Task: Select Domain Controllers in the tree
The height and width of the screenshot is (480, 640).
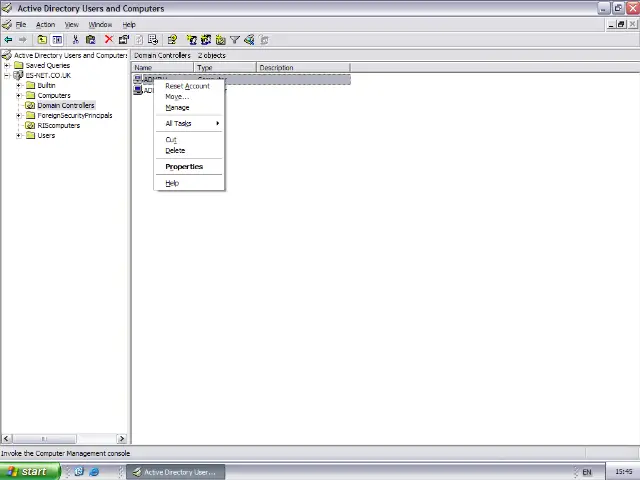Action: point(66,105)
